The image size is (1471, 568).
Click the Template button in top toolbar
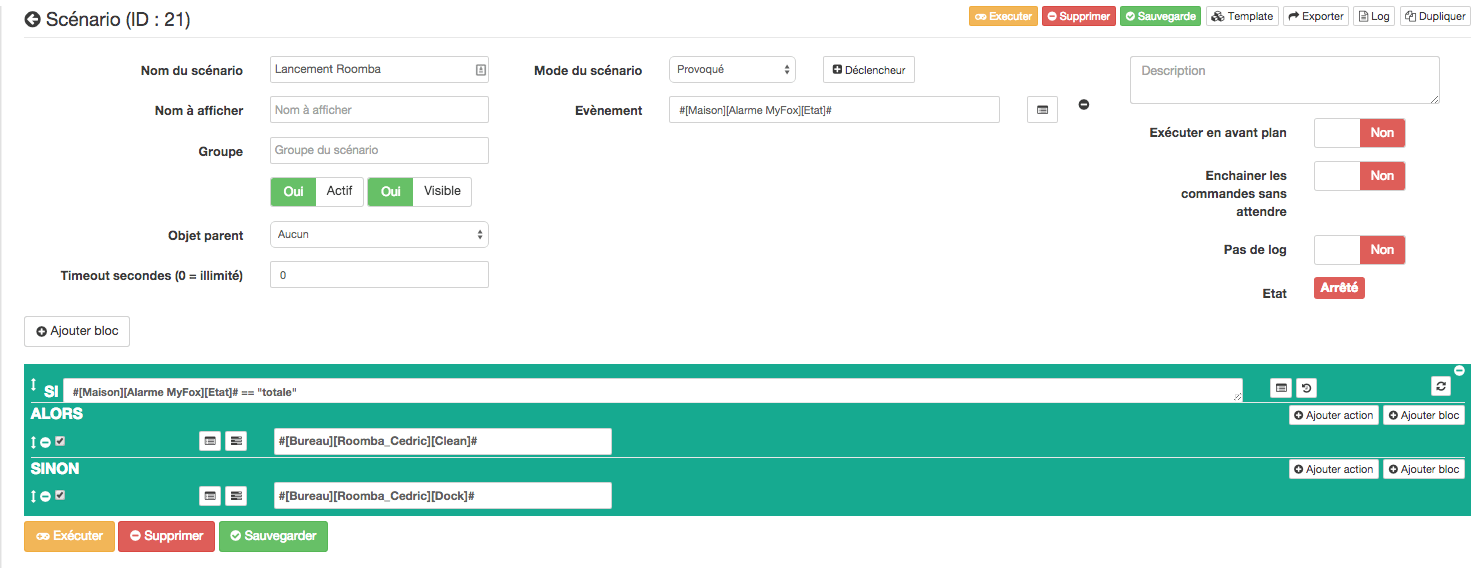[1242, 16]
